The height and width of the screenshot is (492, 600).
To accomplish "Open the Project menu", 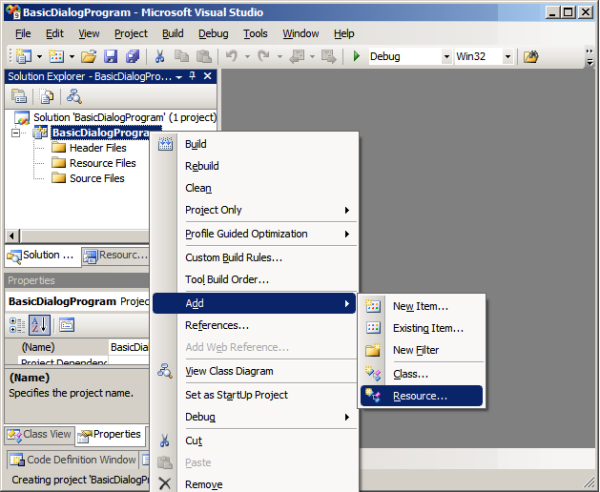I will [x=131, y=34].
